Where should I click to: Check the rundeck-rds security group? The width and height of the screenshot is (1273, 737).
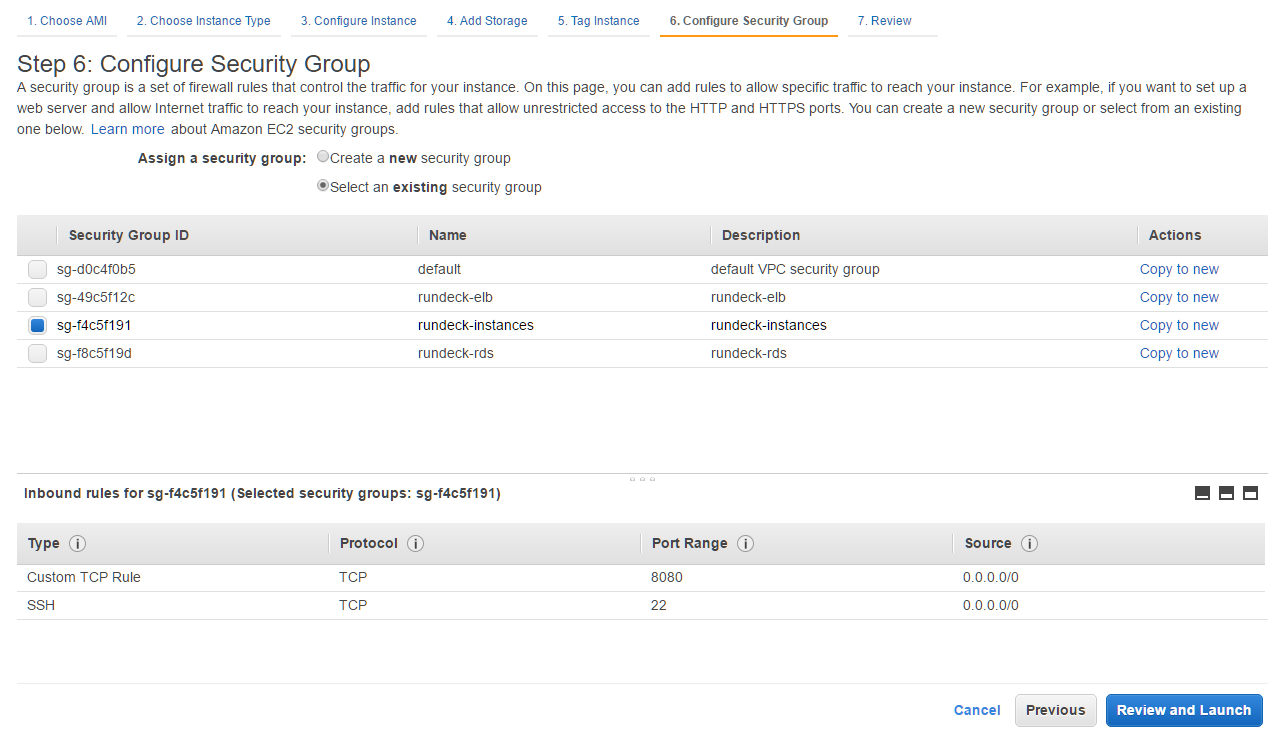(x=37, y=353)
